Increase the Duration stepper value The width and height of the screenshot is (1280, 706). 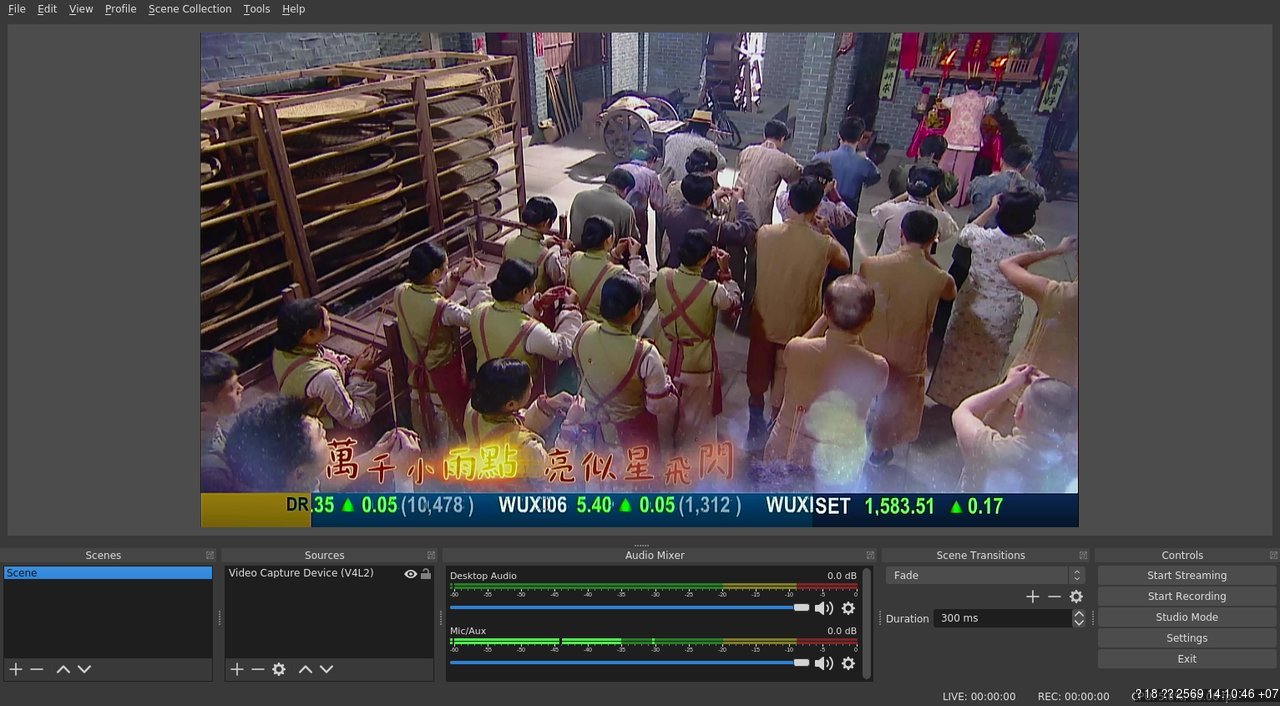point(1078,614)
